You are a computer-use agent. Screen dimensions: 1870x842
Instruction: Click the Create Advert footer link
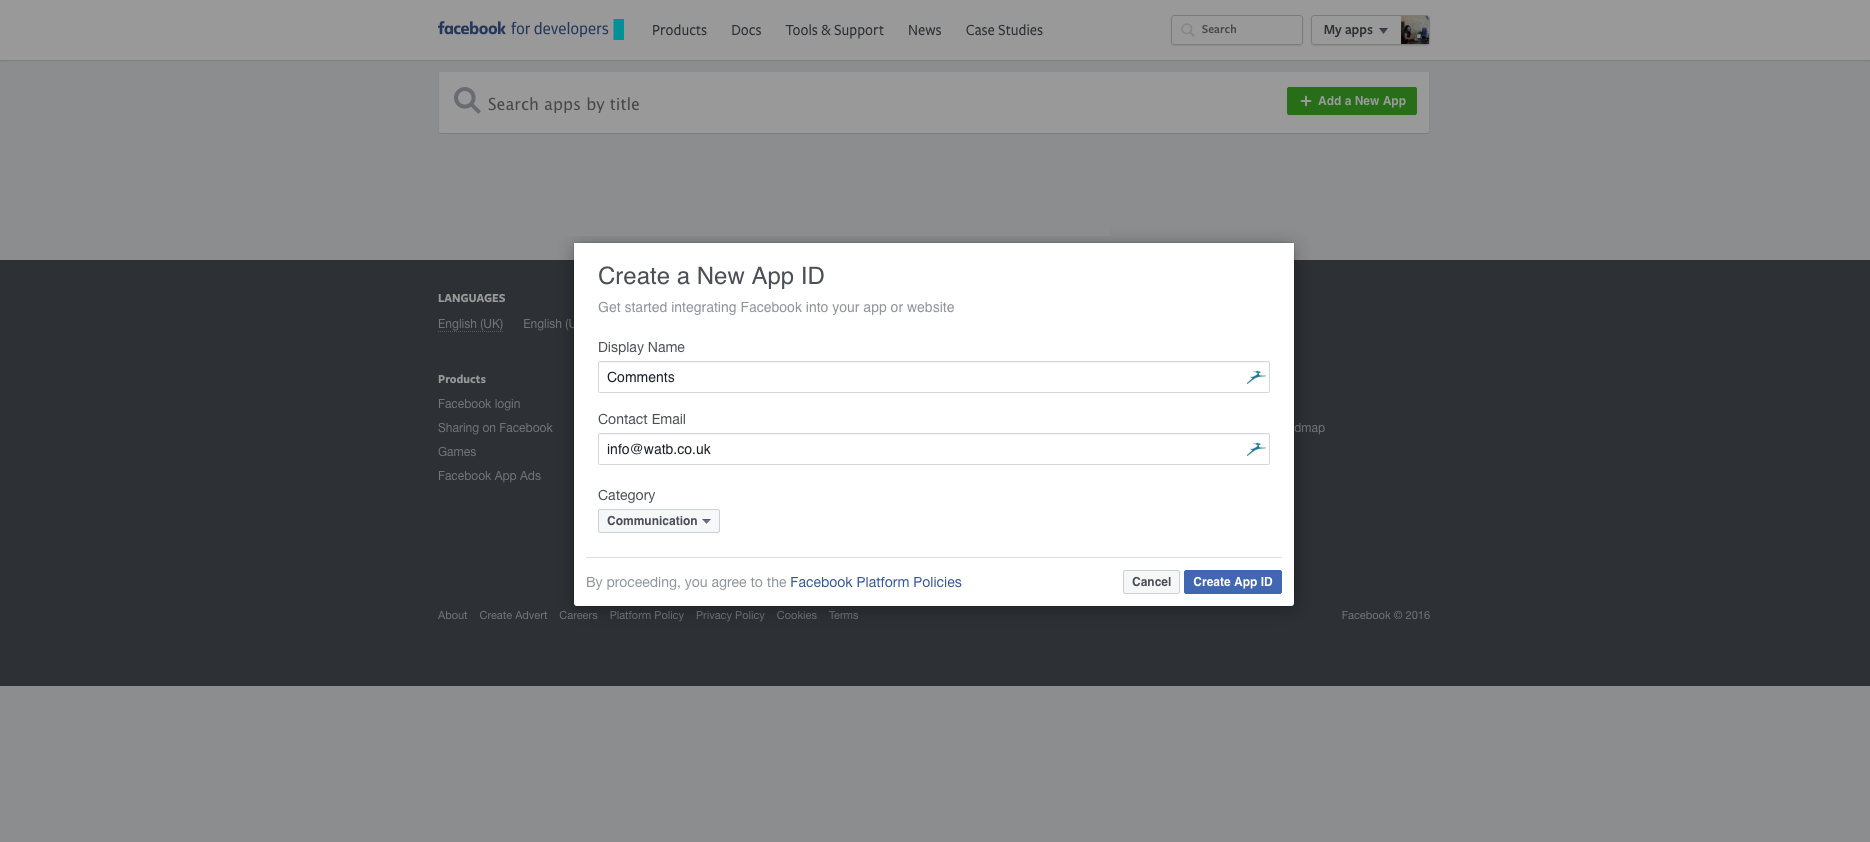click(x=513, y=615)
